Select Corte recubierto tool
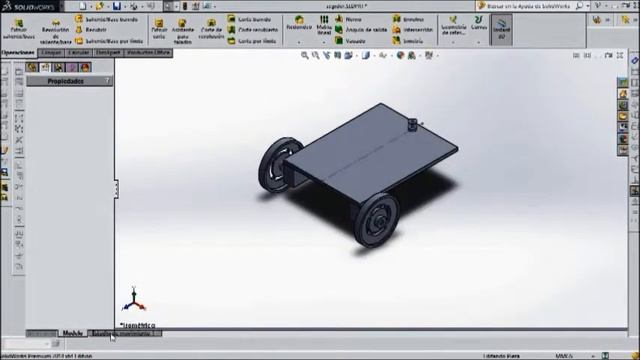 pos(253,30)
